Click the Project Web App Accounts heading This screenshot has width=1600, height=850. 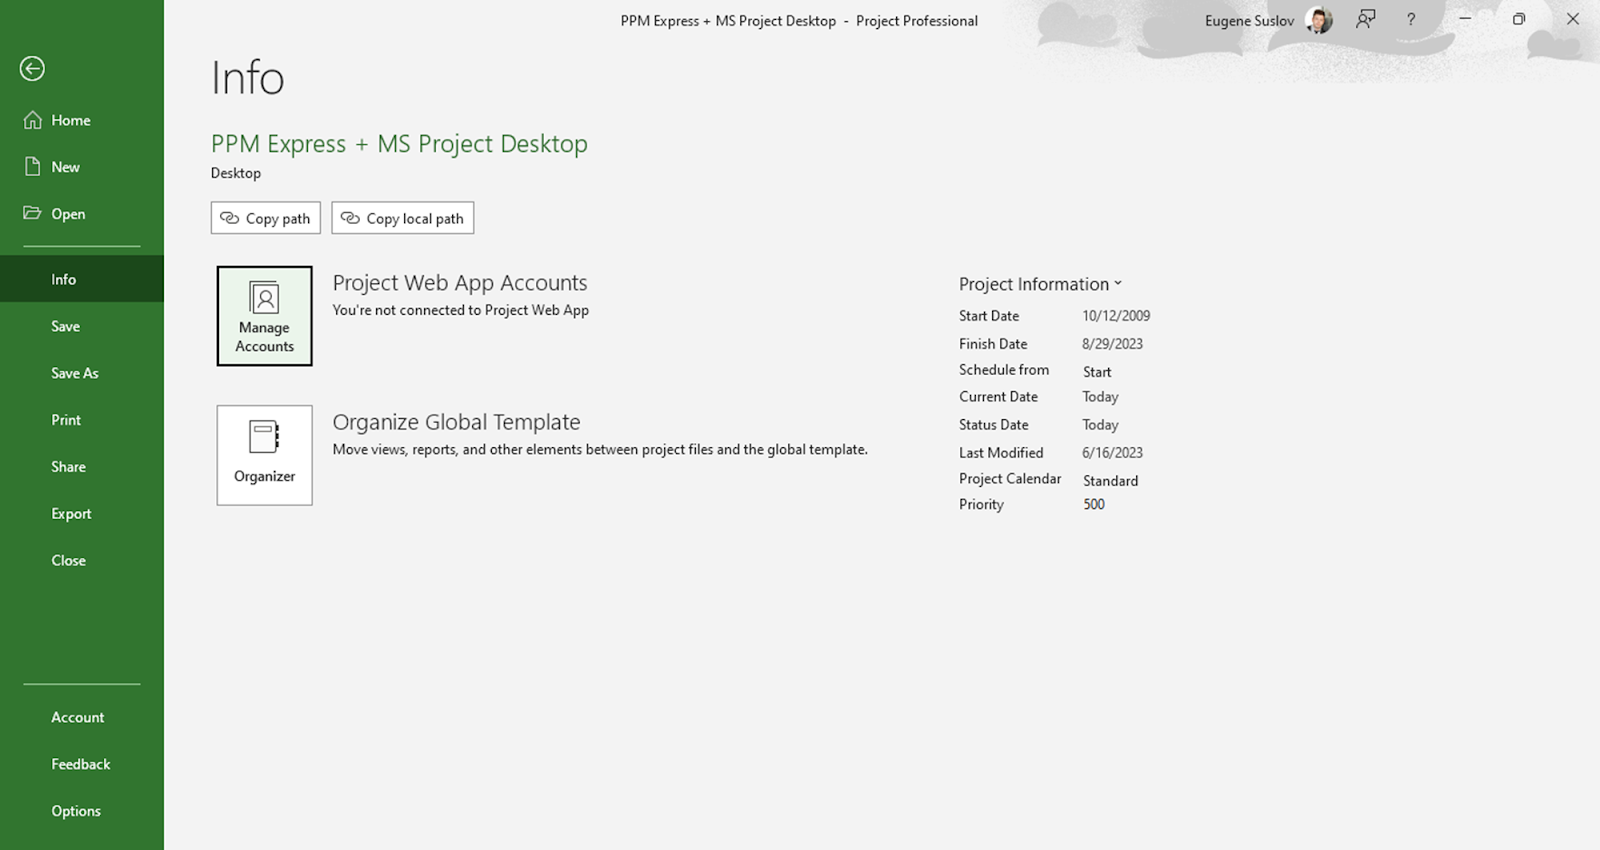(460, 283)
